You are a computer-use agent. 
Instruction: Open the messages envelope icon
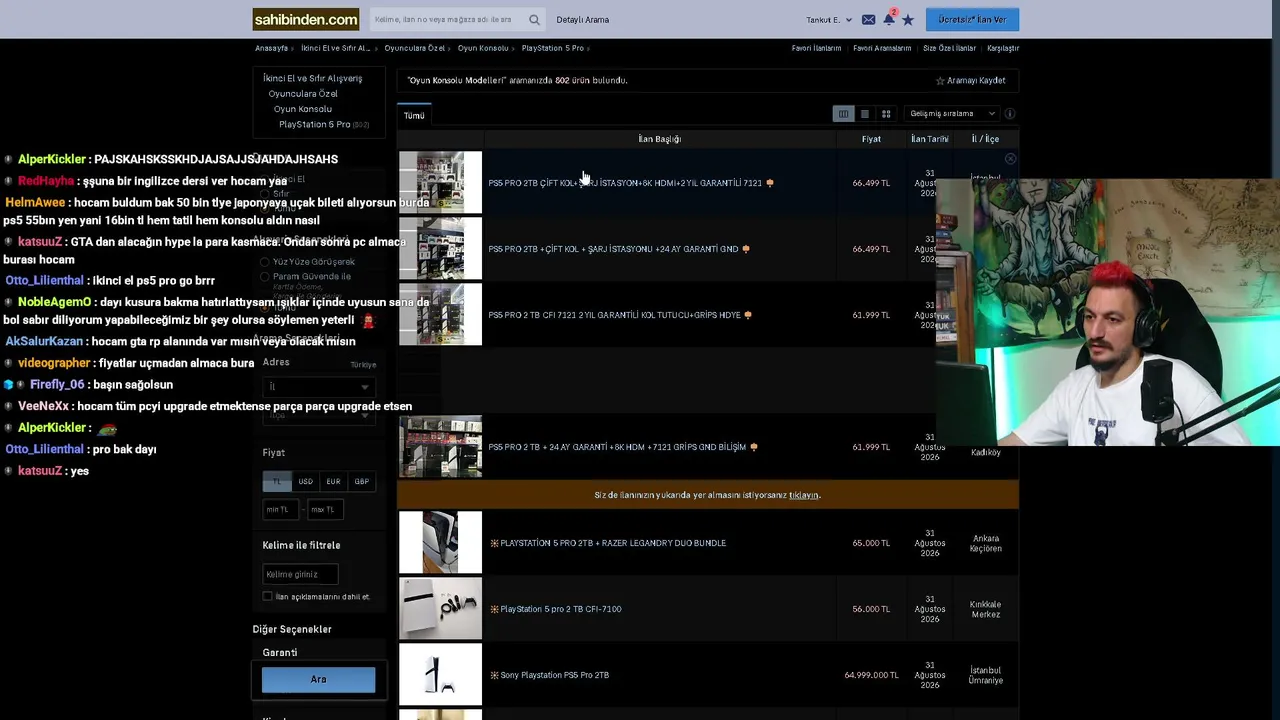click(x=868, y=19)
